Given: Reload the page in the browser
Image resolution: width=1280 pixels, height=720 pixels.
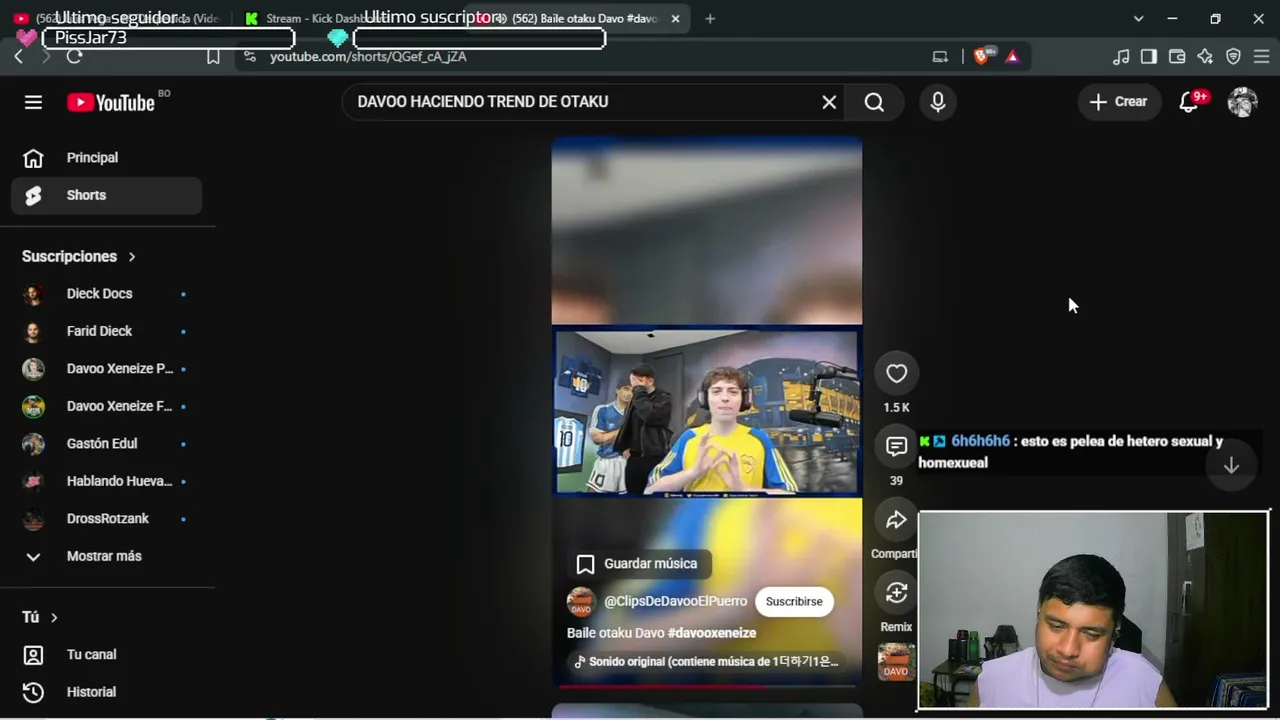Looking at the screenshot, I should (74, 57).
